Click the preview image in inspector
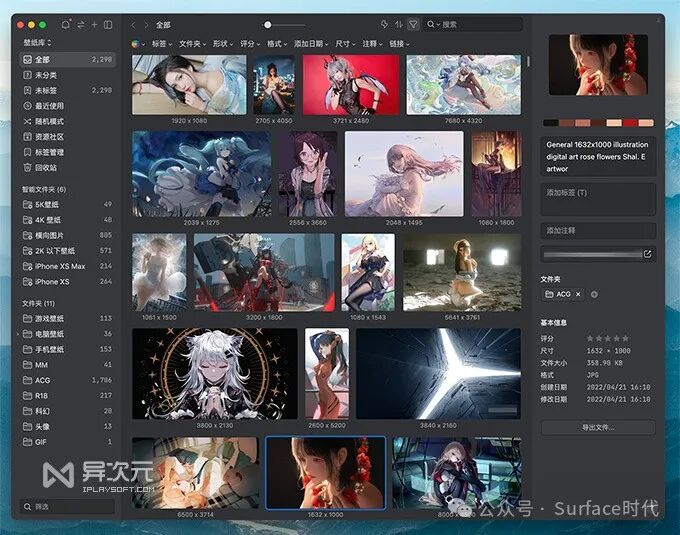The width and height of the screenshot is (680, 535). [x=598, y=65]
